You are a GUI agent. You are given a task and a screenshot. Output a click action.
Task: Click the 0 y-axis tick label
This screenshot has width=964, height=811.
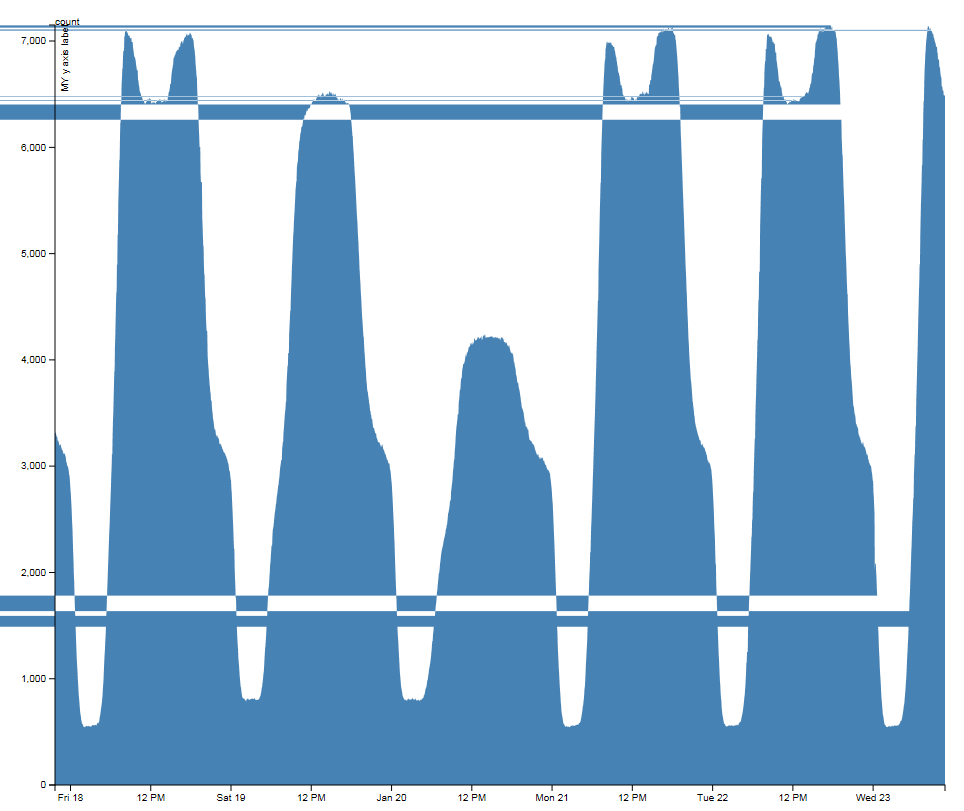click(43, 785)
